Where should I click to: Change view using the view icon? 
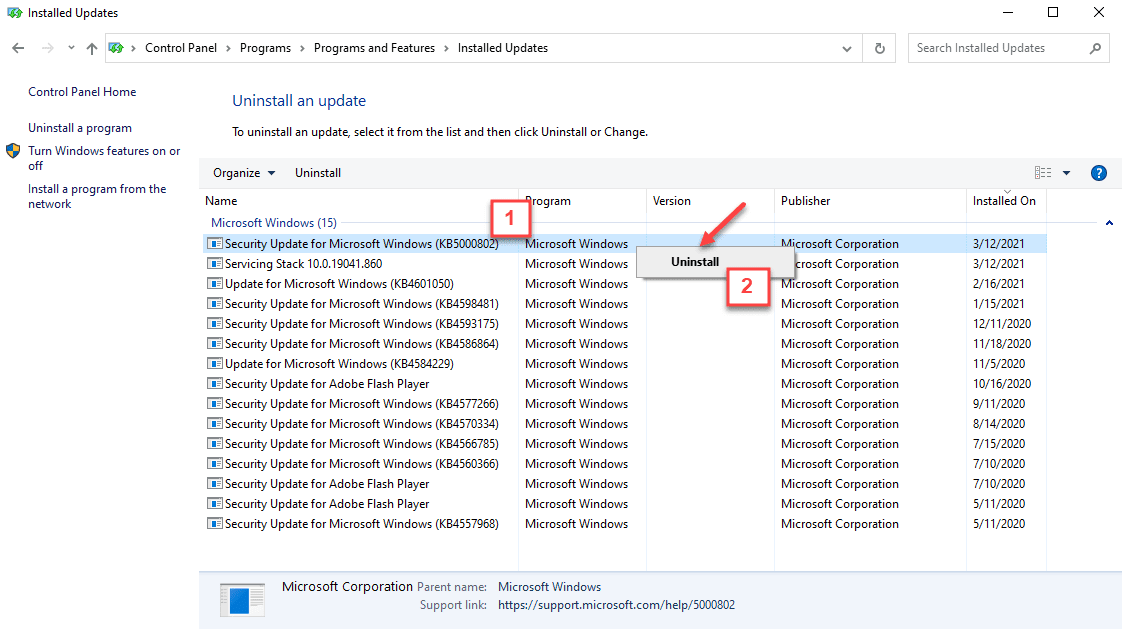click(x=1043, y=172)
